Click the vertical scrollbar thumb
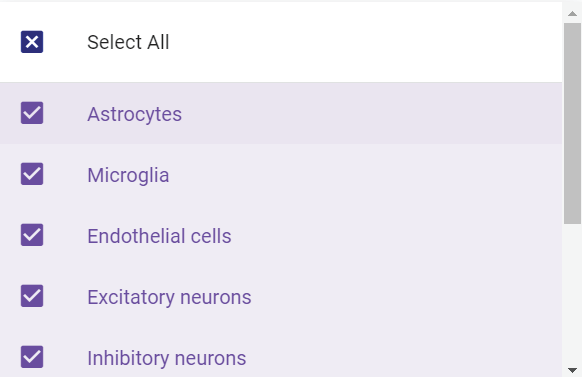The height and width of the screenshot is (377, 582). click(572, 124)
